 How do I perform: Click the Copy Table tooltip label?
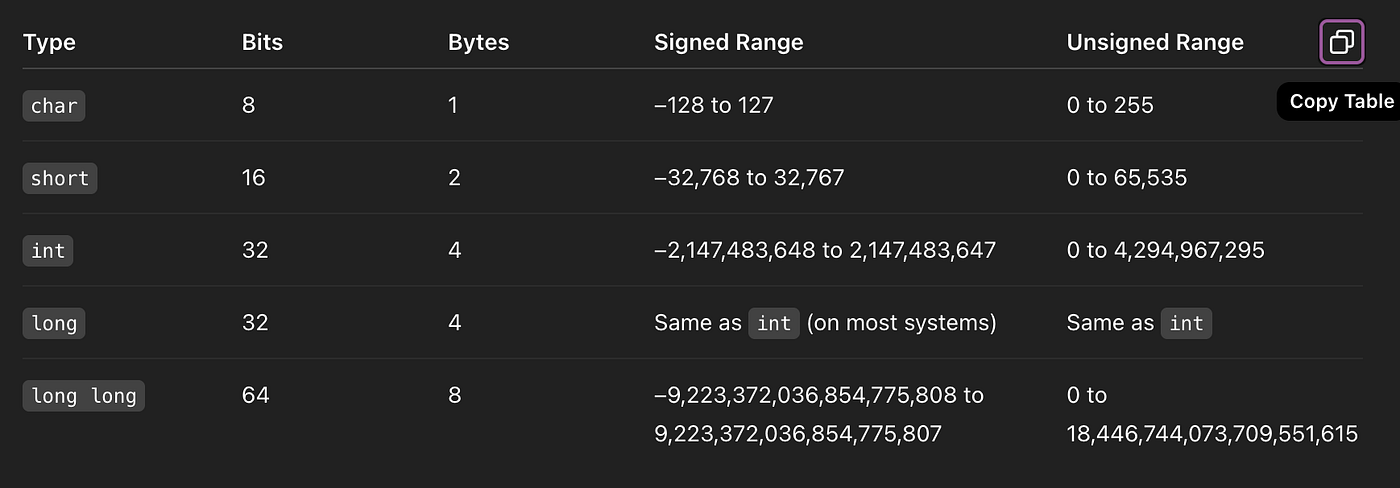(1340, 101)
